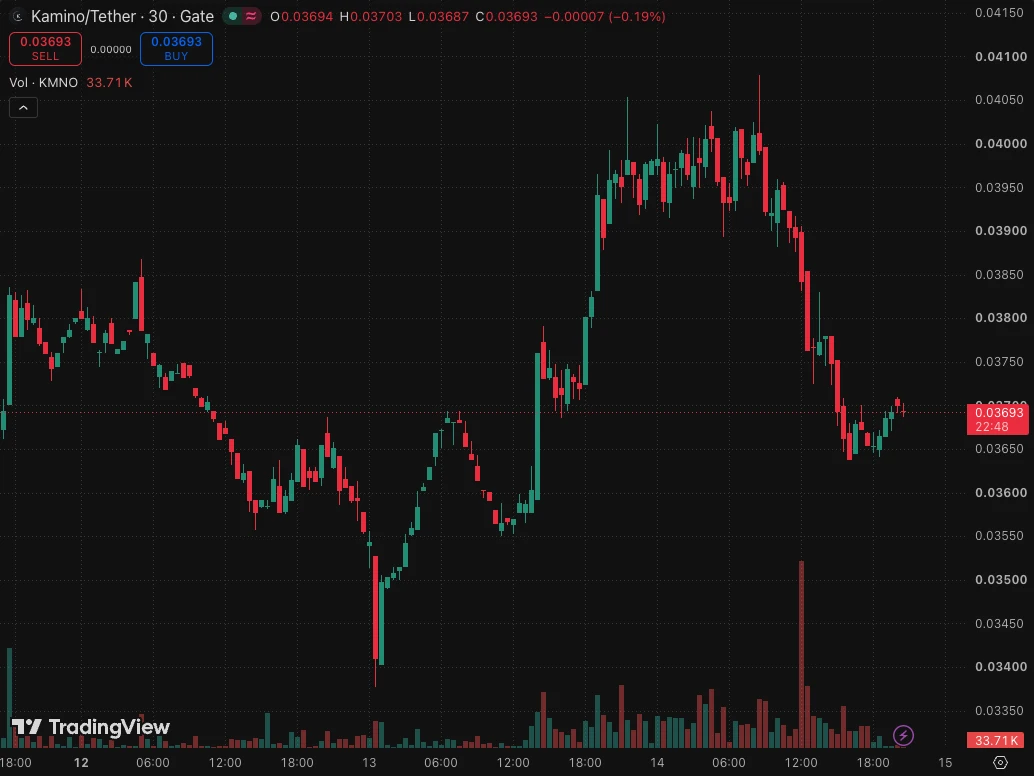Click the high price H0.03703 value

[x=371, y=16]
